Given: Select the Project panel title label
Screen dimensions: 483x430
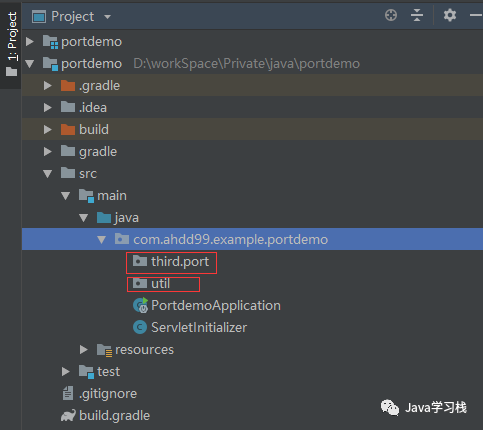Looking at the screenshot, I should coord(73,16).
